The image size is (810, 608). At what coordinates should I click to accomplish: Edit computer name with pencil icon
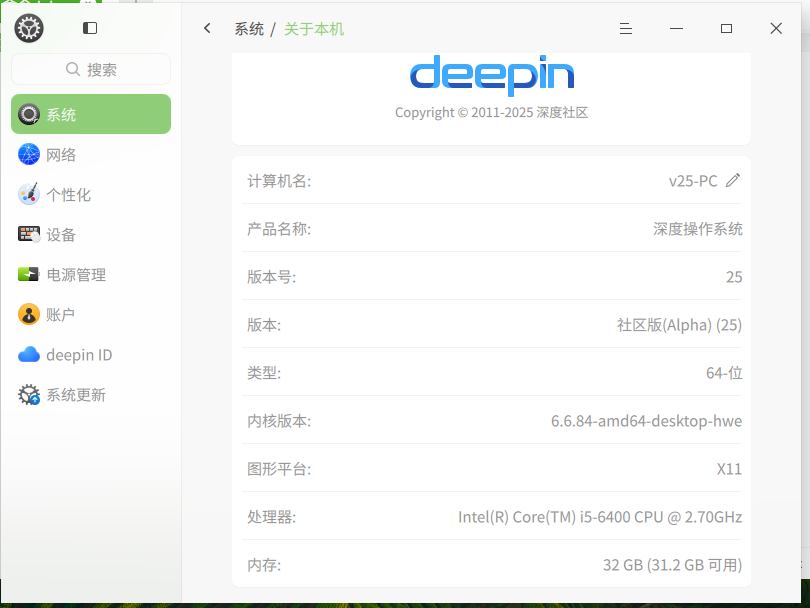pyautogui.click(x=733, y=180)
